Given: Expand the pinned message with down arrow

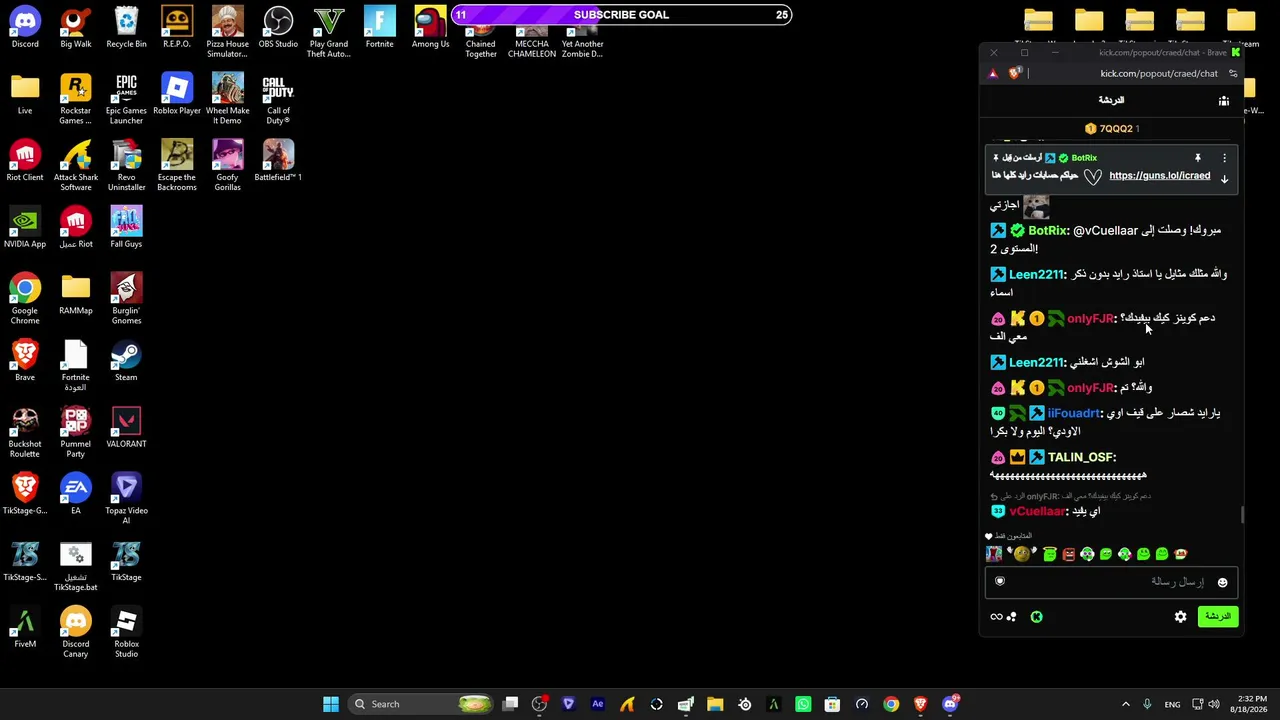Looking at the screenshot, I should click(x=1224, y=178).
